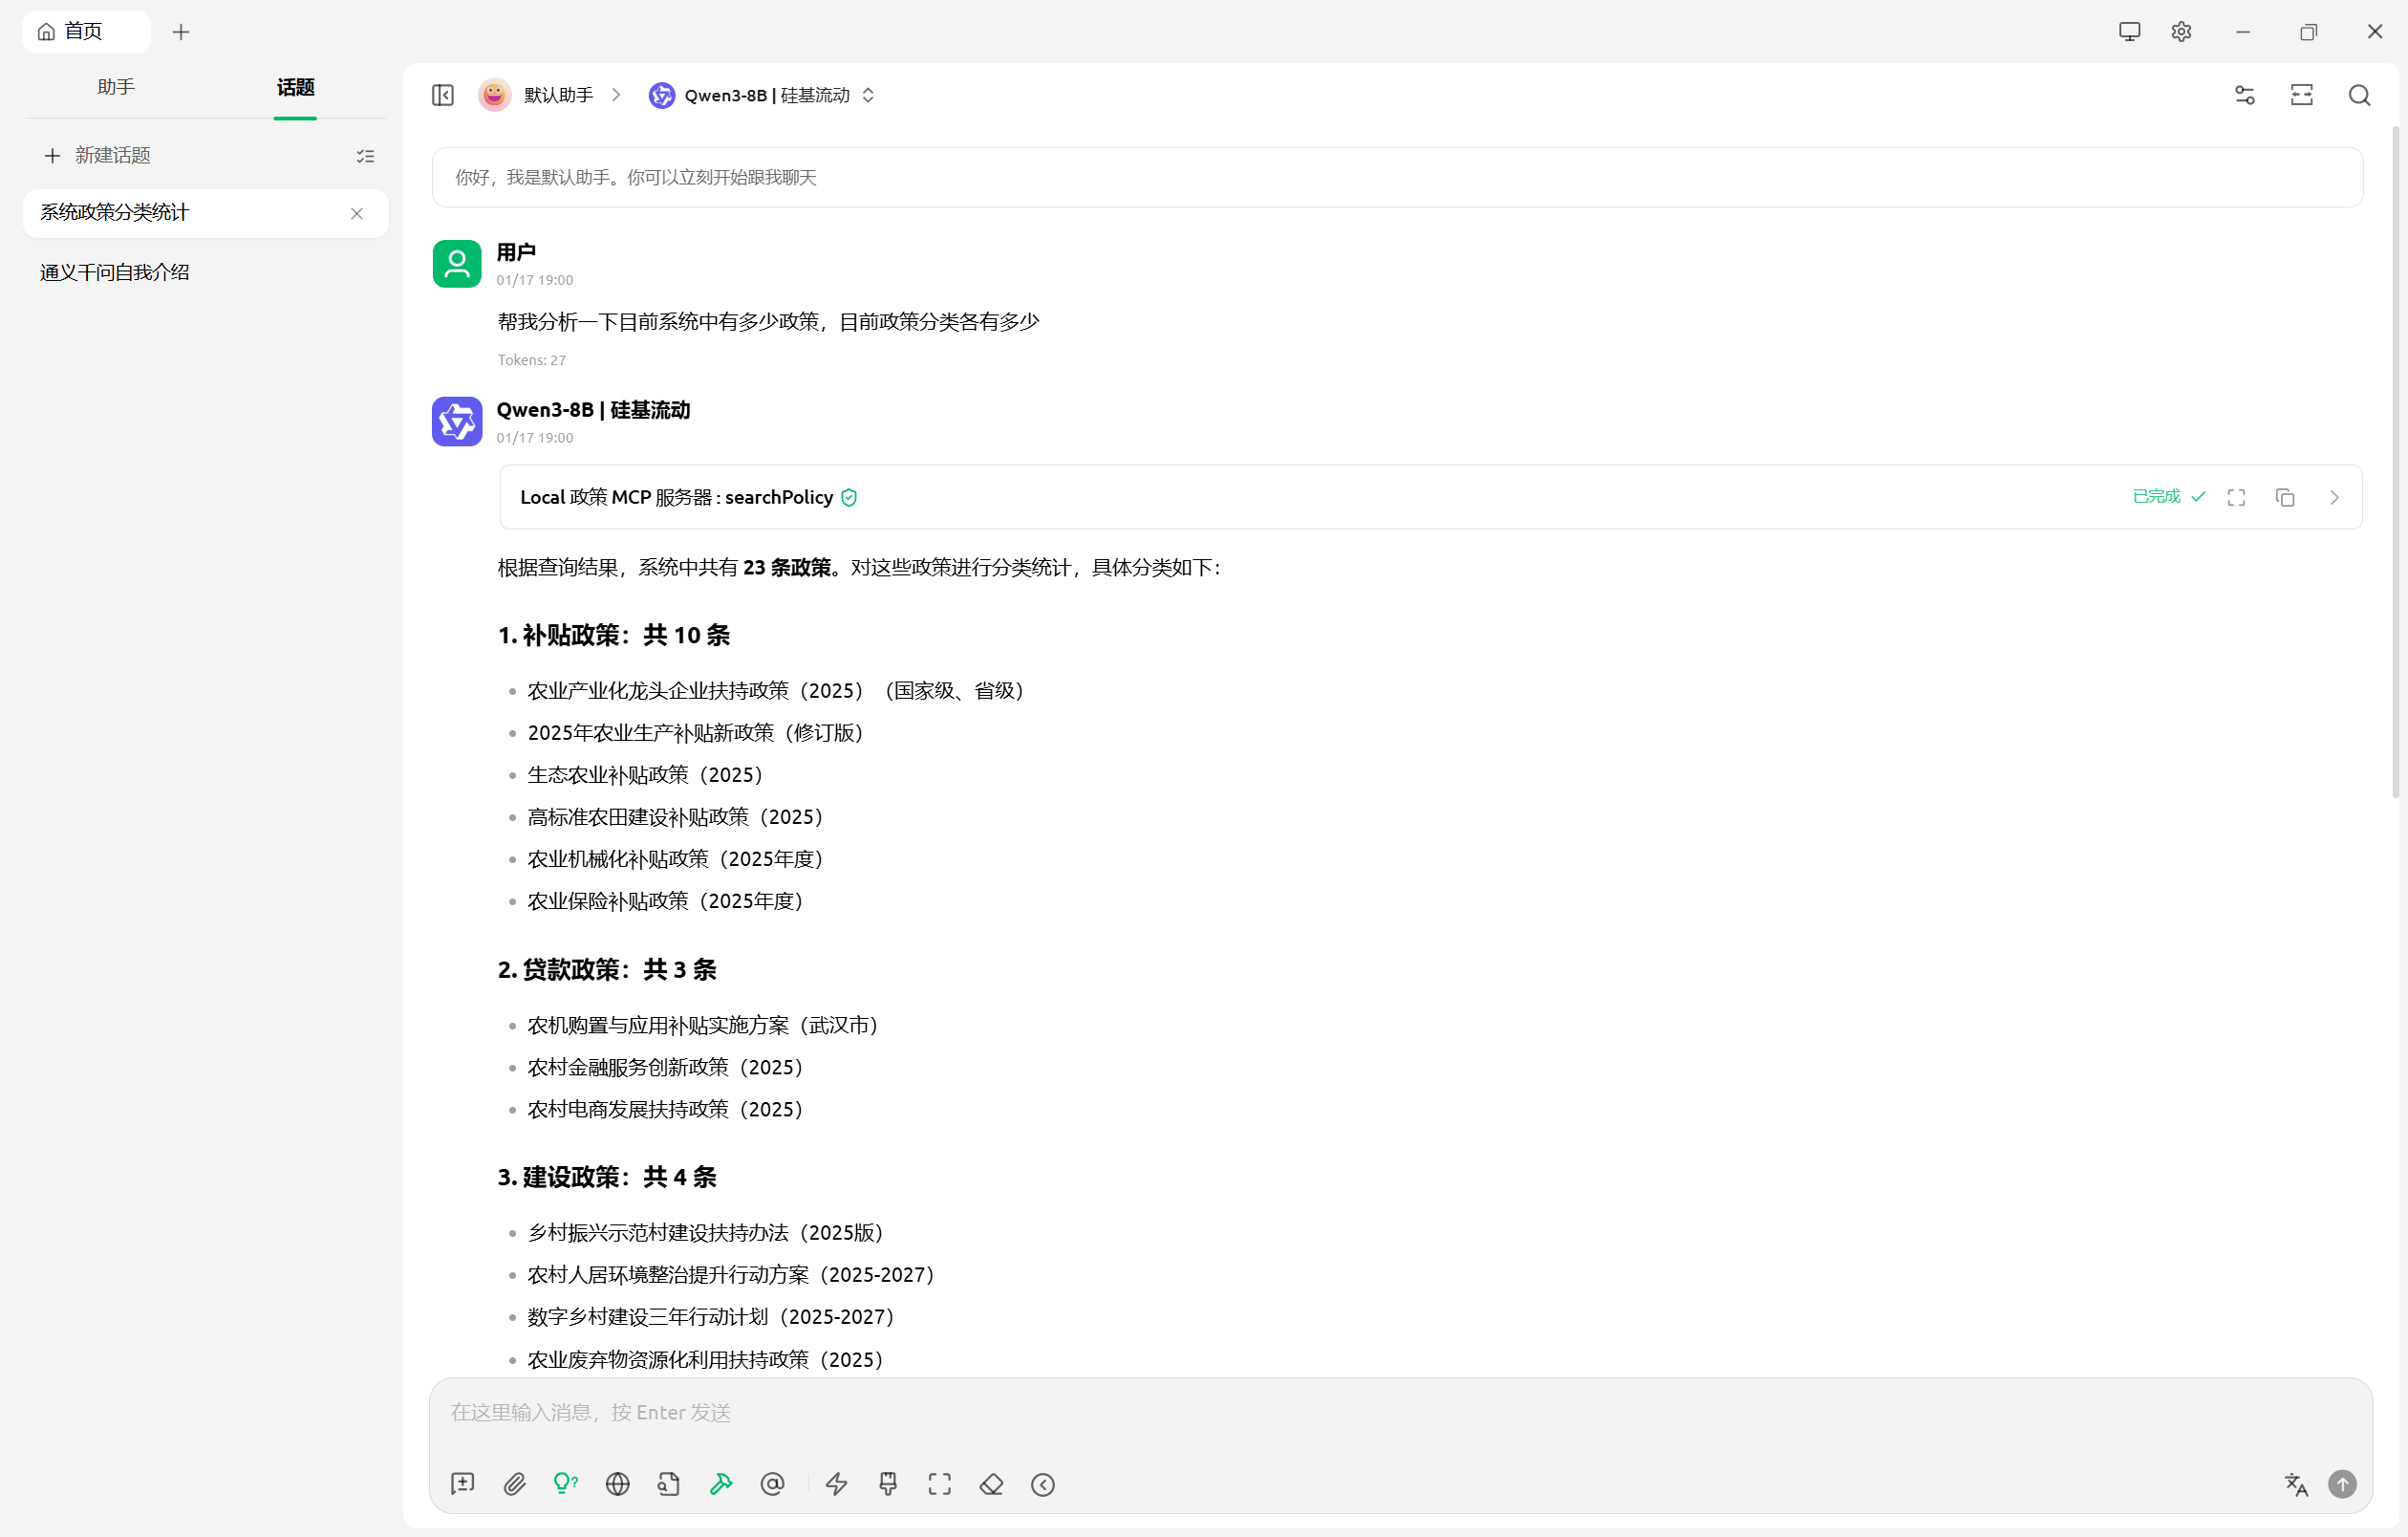Image resolution: width=2408 pixels, height=1537 pixels.
Task: Collapse toolbar with circled left arrow
Action: (1042, 1484)
